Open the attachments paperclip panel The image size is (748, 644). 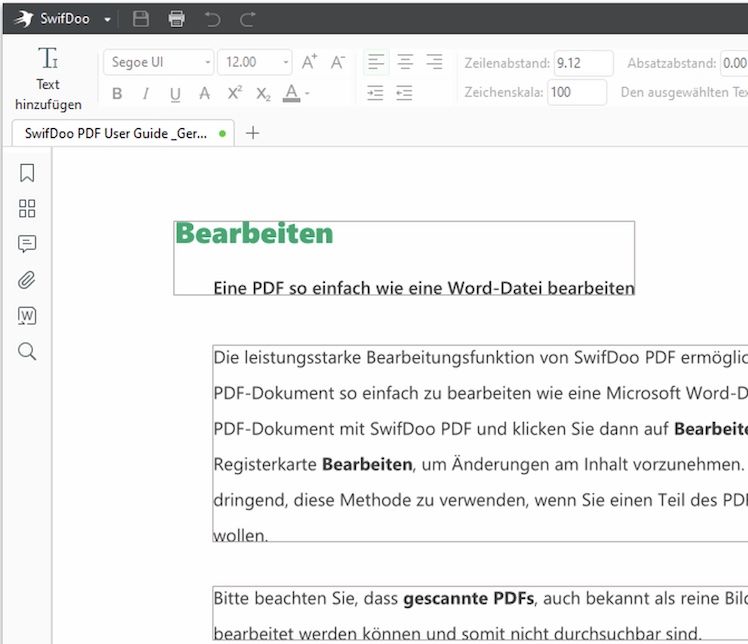(x=27, y=280)
